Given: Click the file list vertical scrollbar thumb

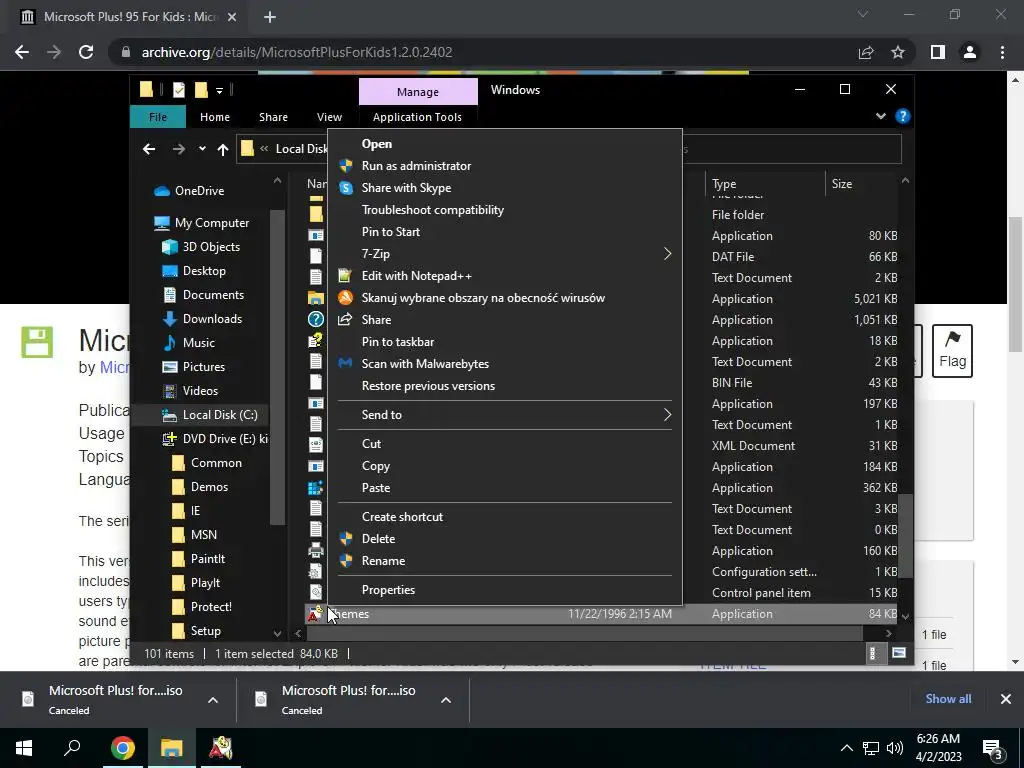Looking at the screenshot, I should (904, 536).
